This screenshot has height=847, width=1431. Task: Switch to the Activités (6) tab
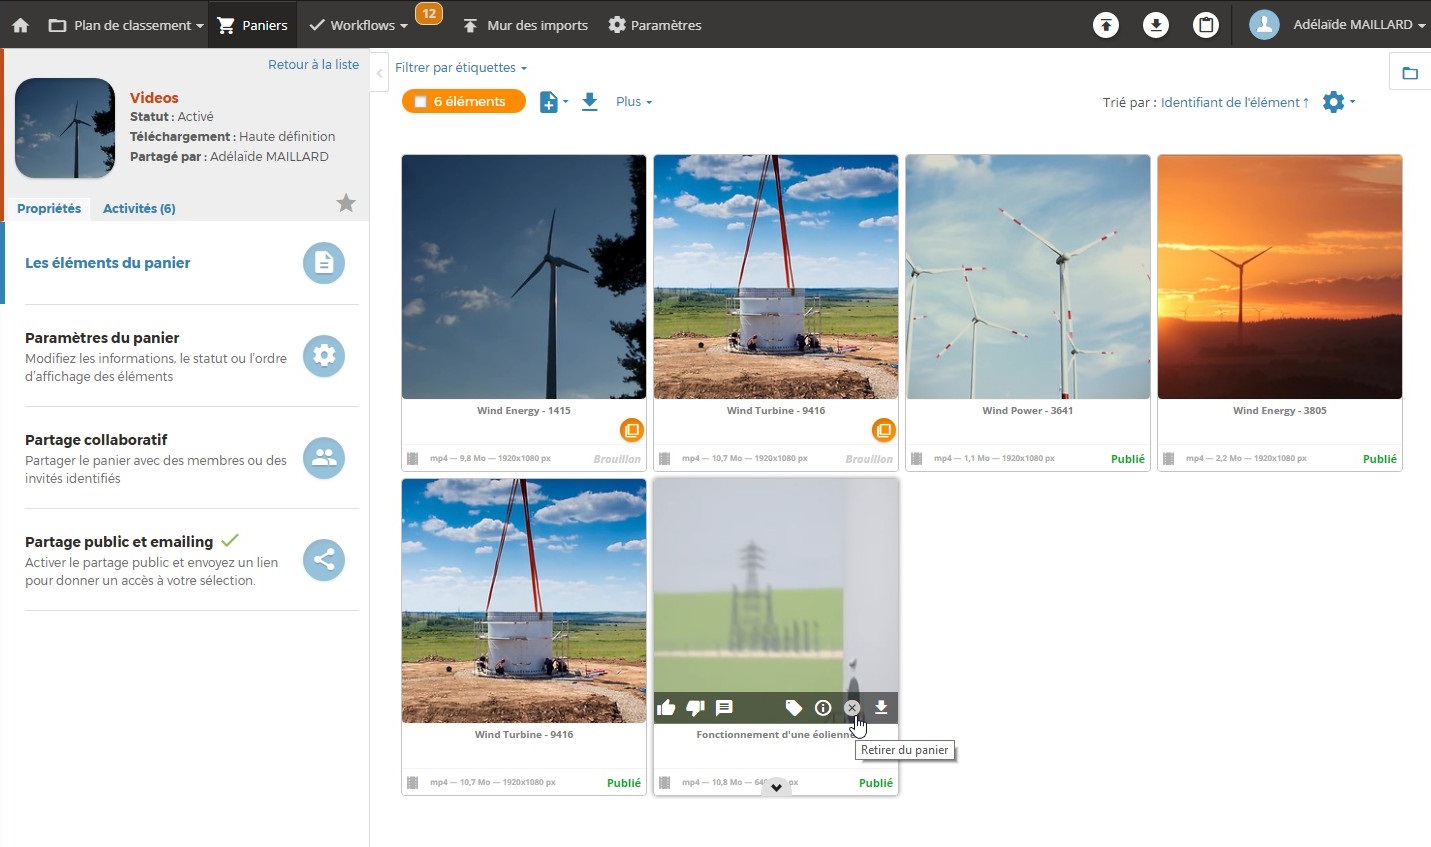pyautogui.click(x=139, y=208)
